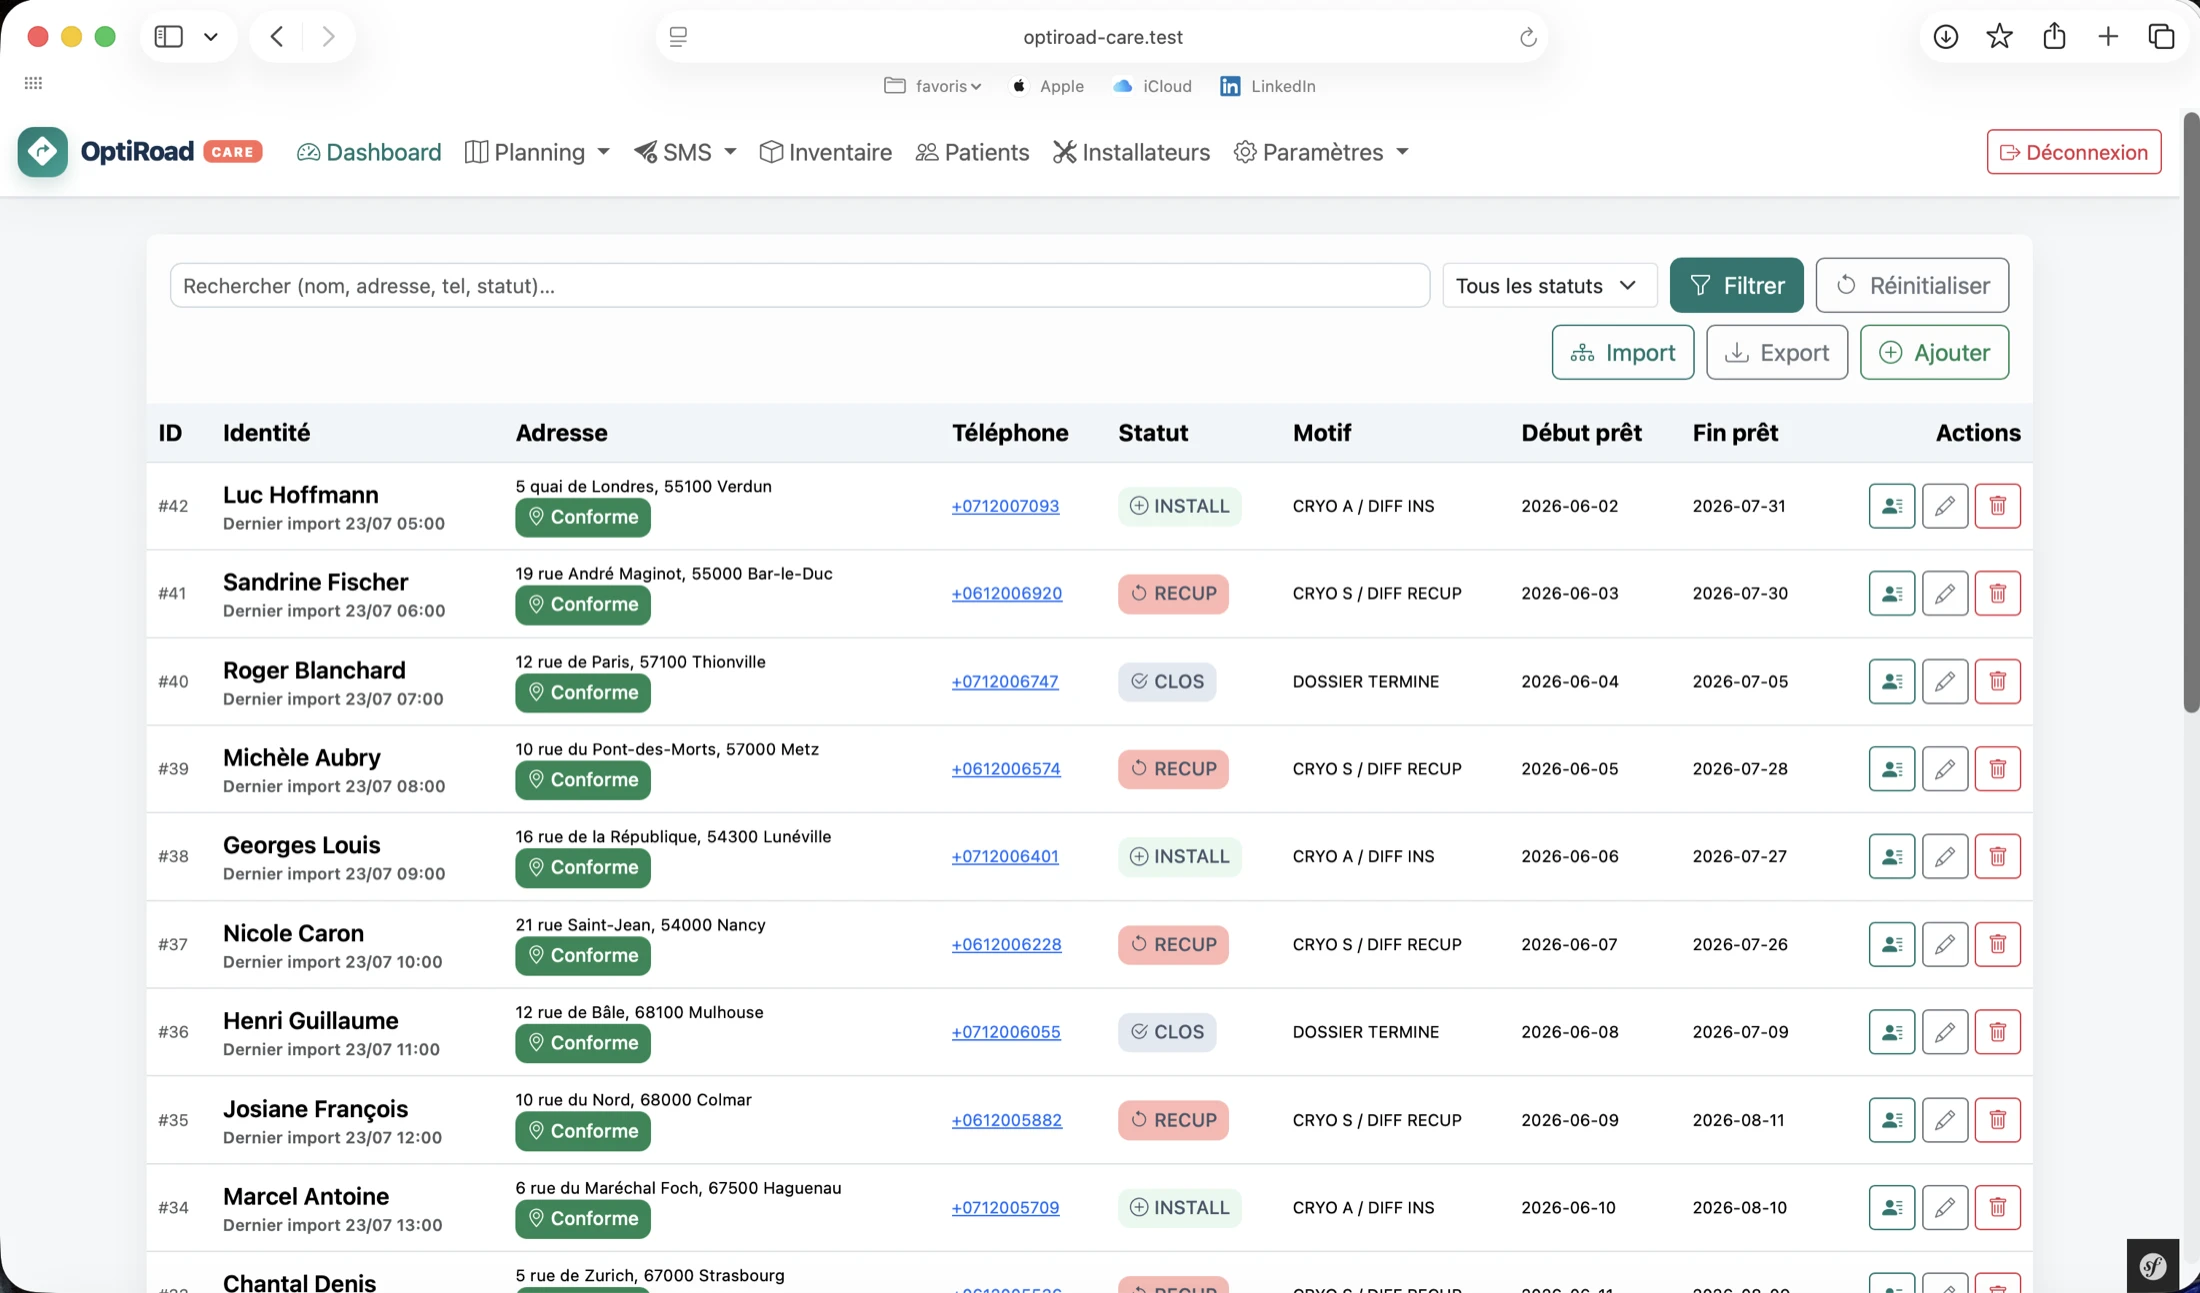This screenshot has height=1293, width=2200.
Task: Click RECUP status of Nicole Caron
Action: coord(1173,944)
